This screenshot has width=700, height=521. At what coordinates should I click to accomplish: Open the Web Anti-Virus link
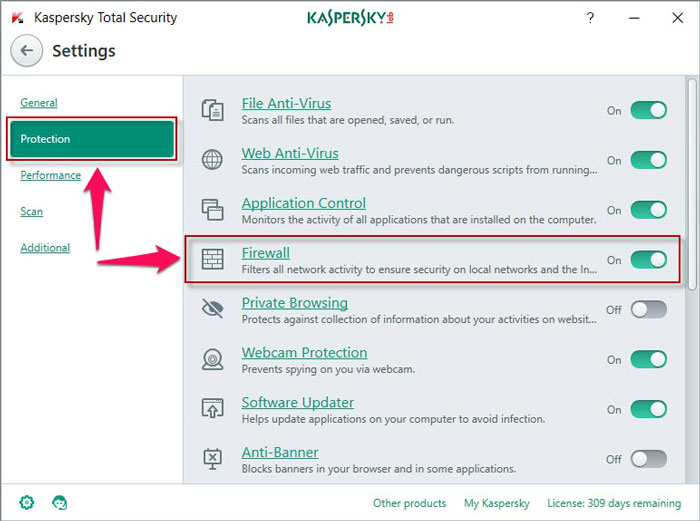(x=290, y=153)
